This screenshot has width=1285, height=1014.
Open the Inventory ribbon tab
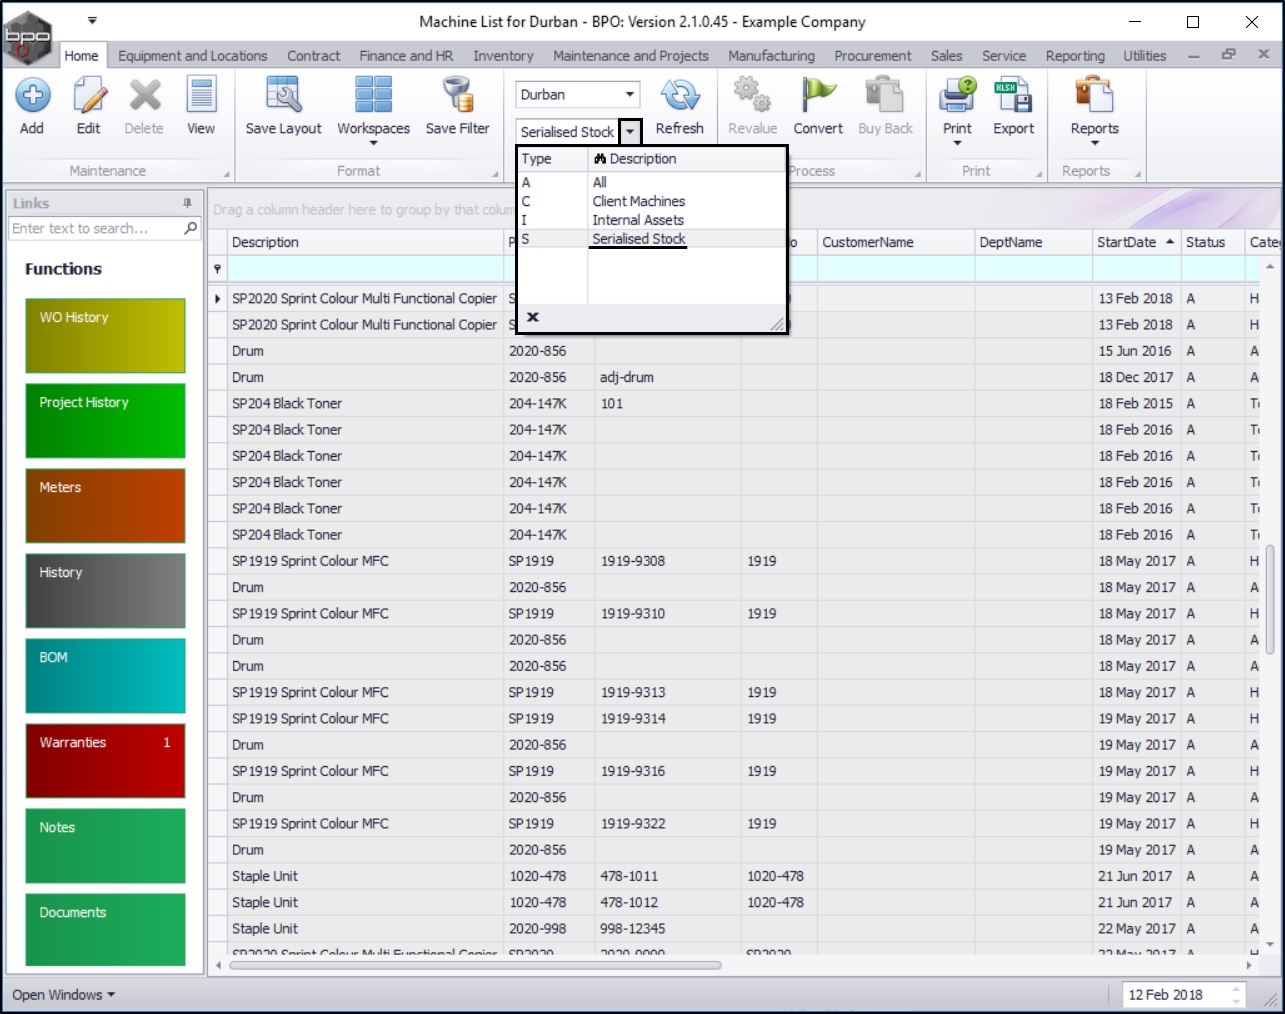click(503, 56)
